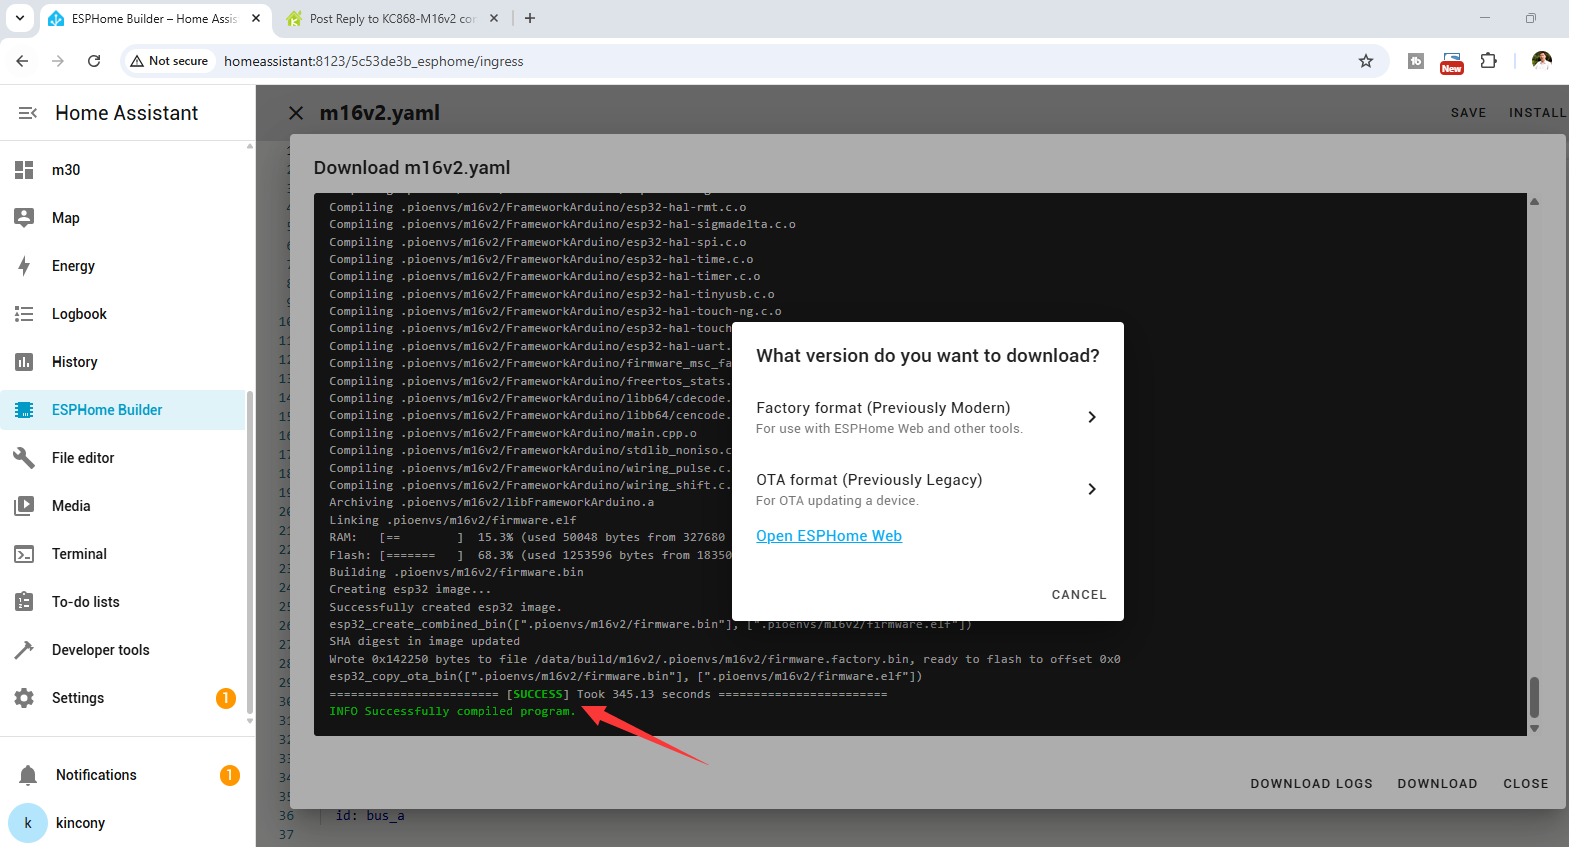Click the browser address bar URL
This screenshot has height=847, width=1569.
374,61
